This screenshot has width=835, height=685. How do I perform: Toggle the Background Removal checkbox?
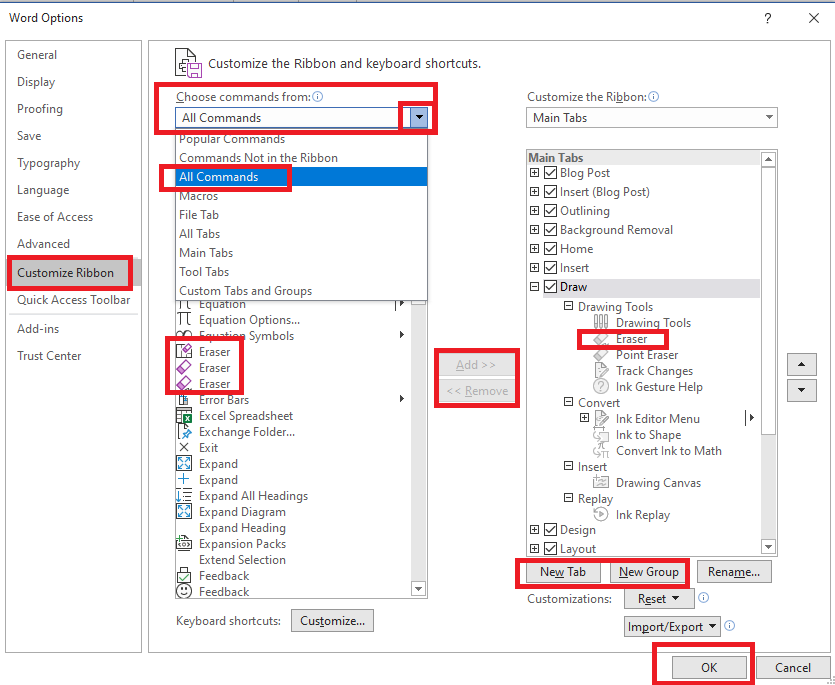(x=551, y=230)
